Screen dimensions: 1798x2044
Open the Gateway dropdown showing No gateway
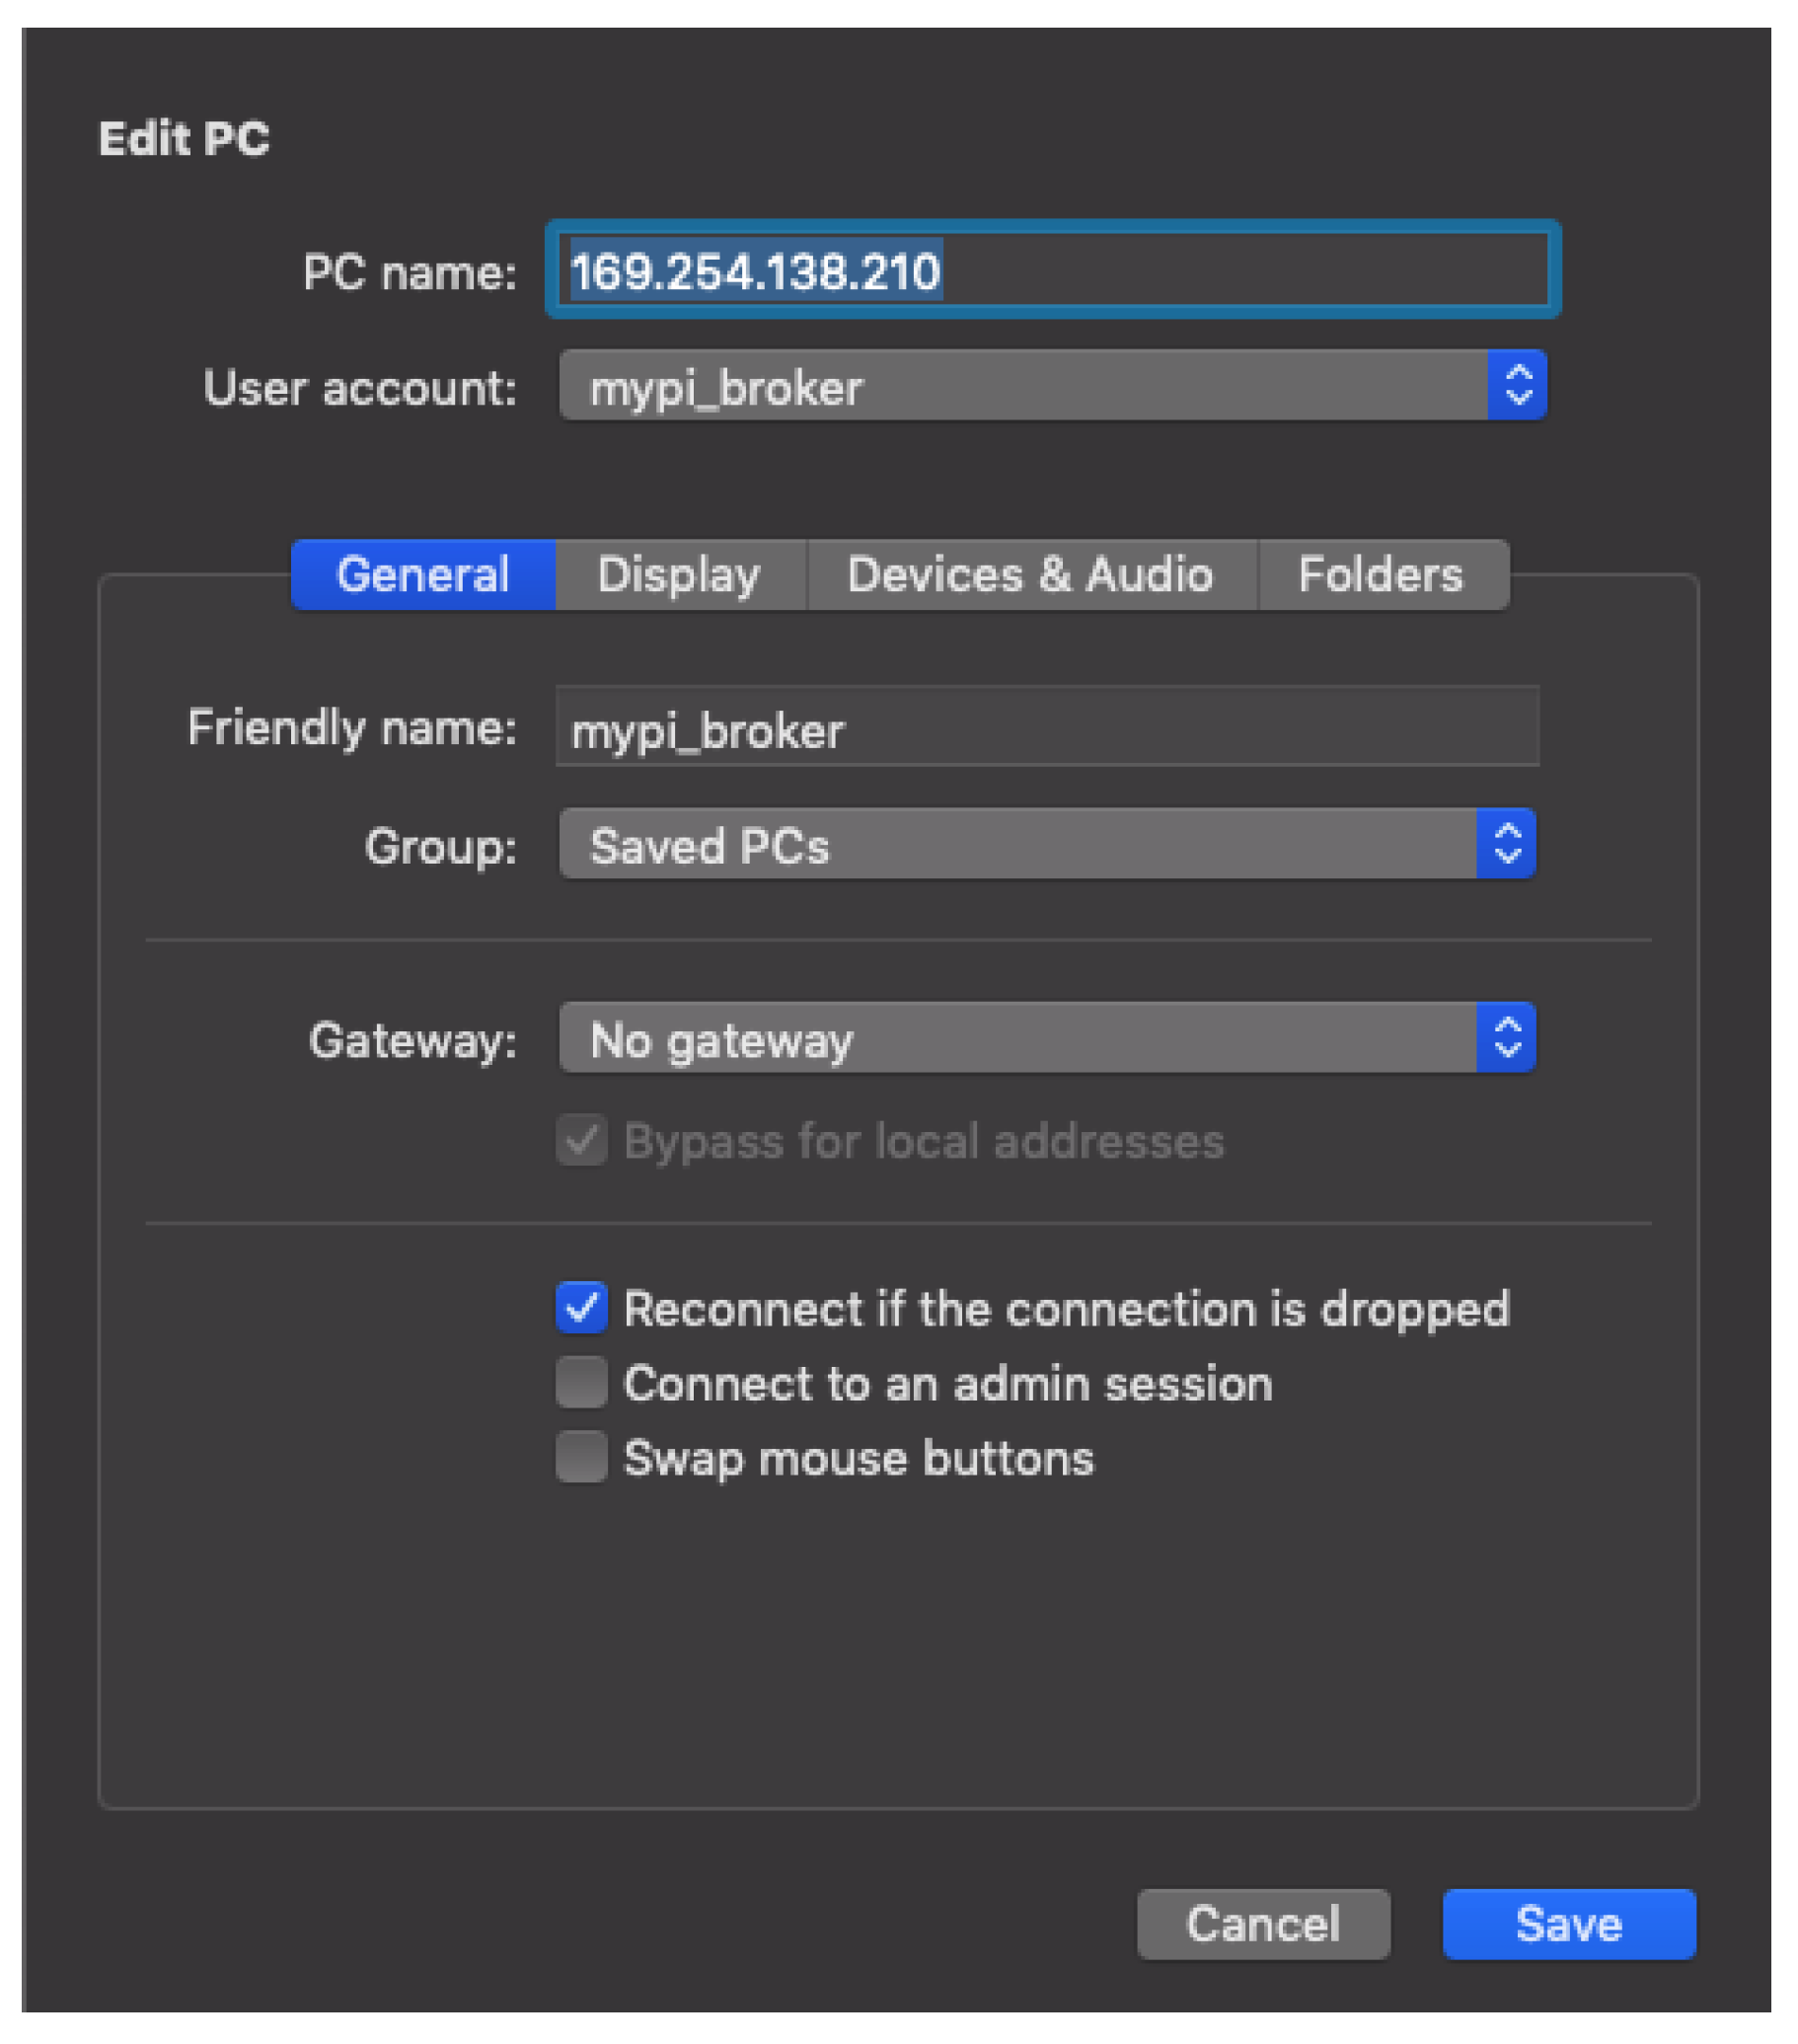click(x=1015, y=1038)
